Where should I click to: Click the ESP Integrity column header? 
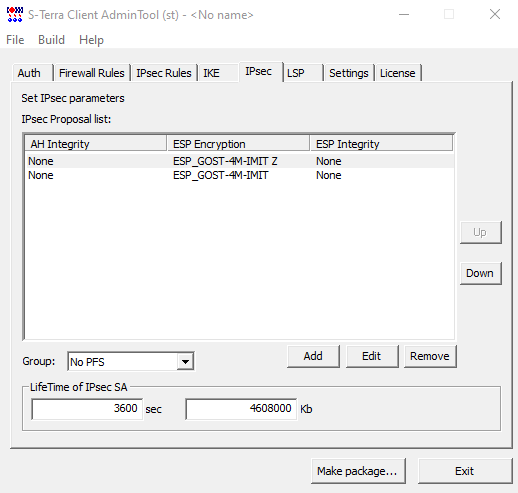click(381, 144)
